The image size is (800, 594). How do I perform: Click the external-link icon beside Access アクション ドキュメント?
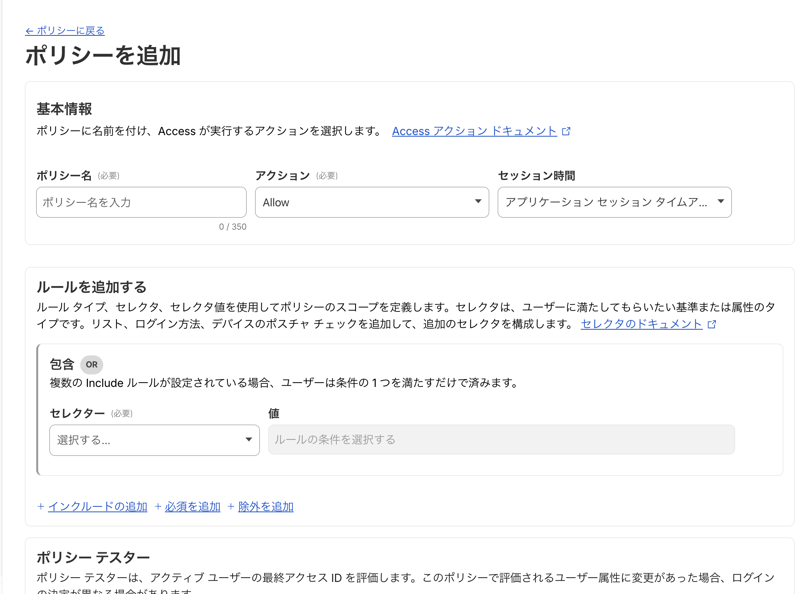coord(567,131)
